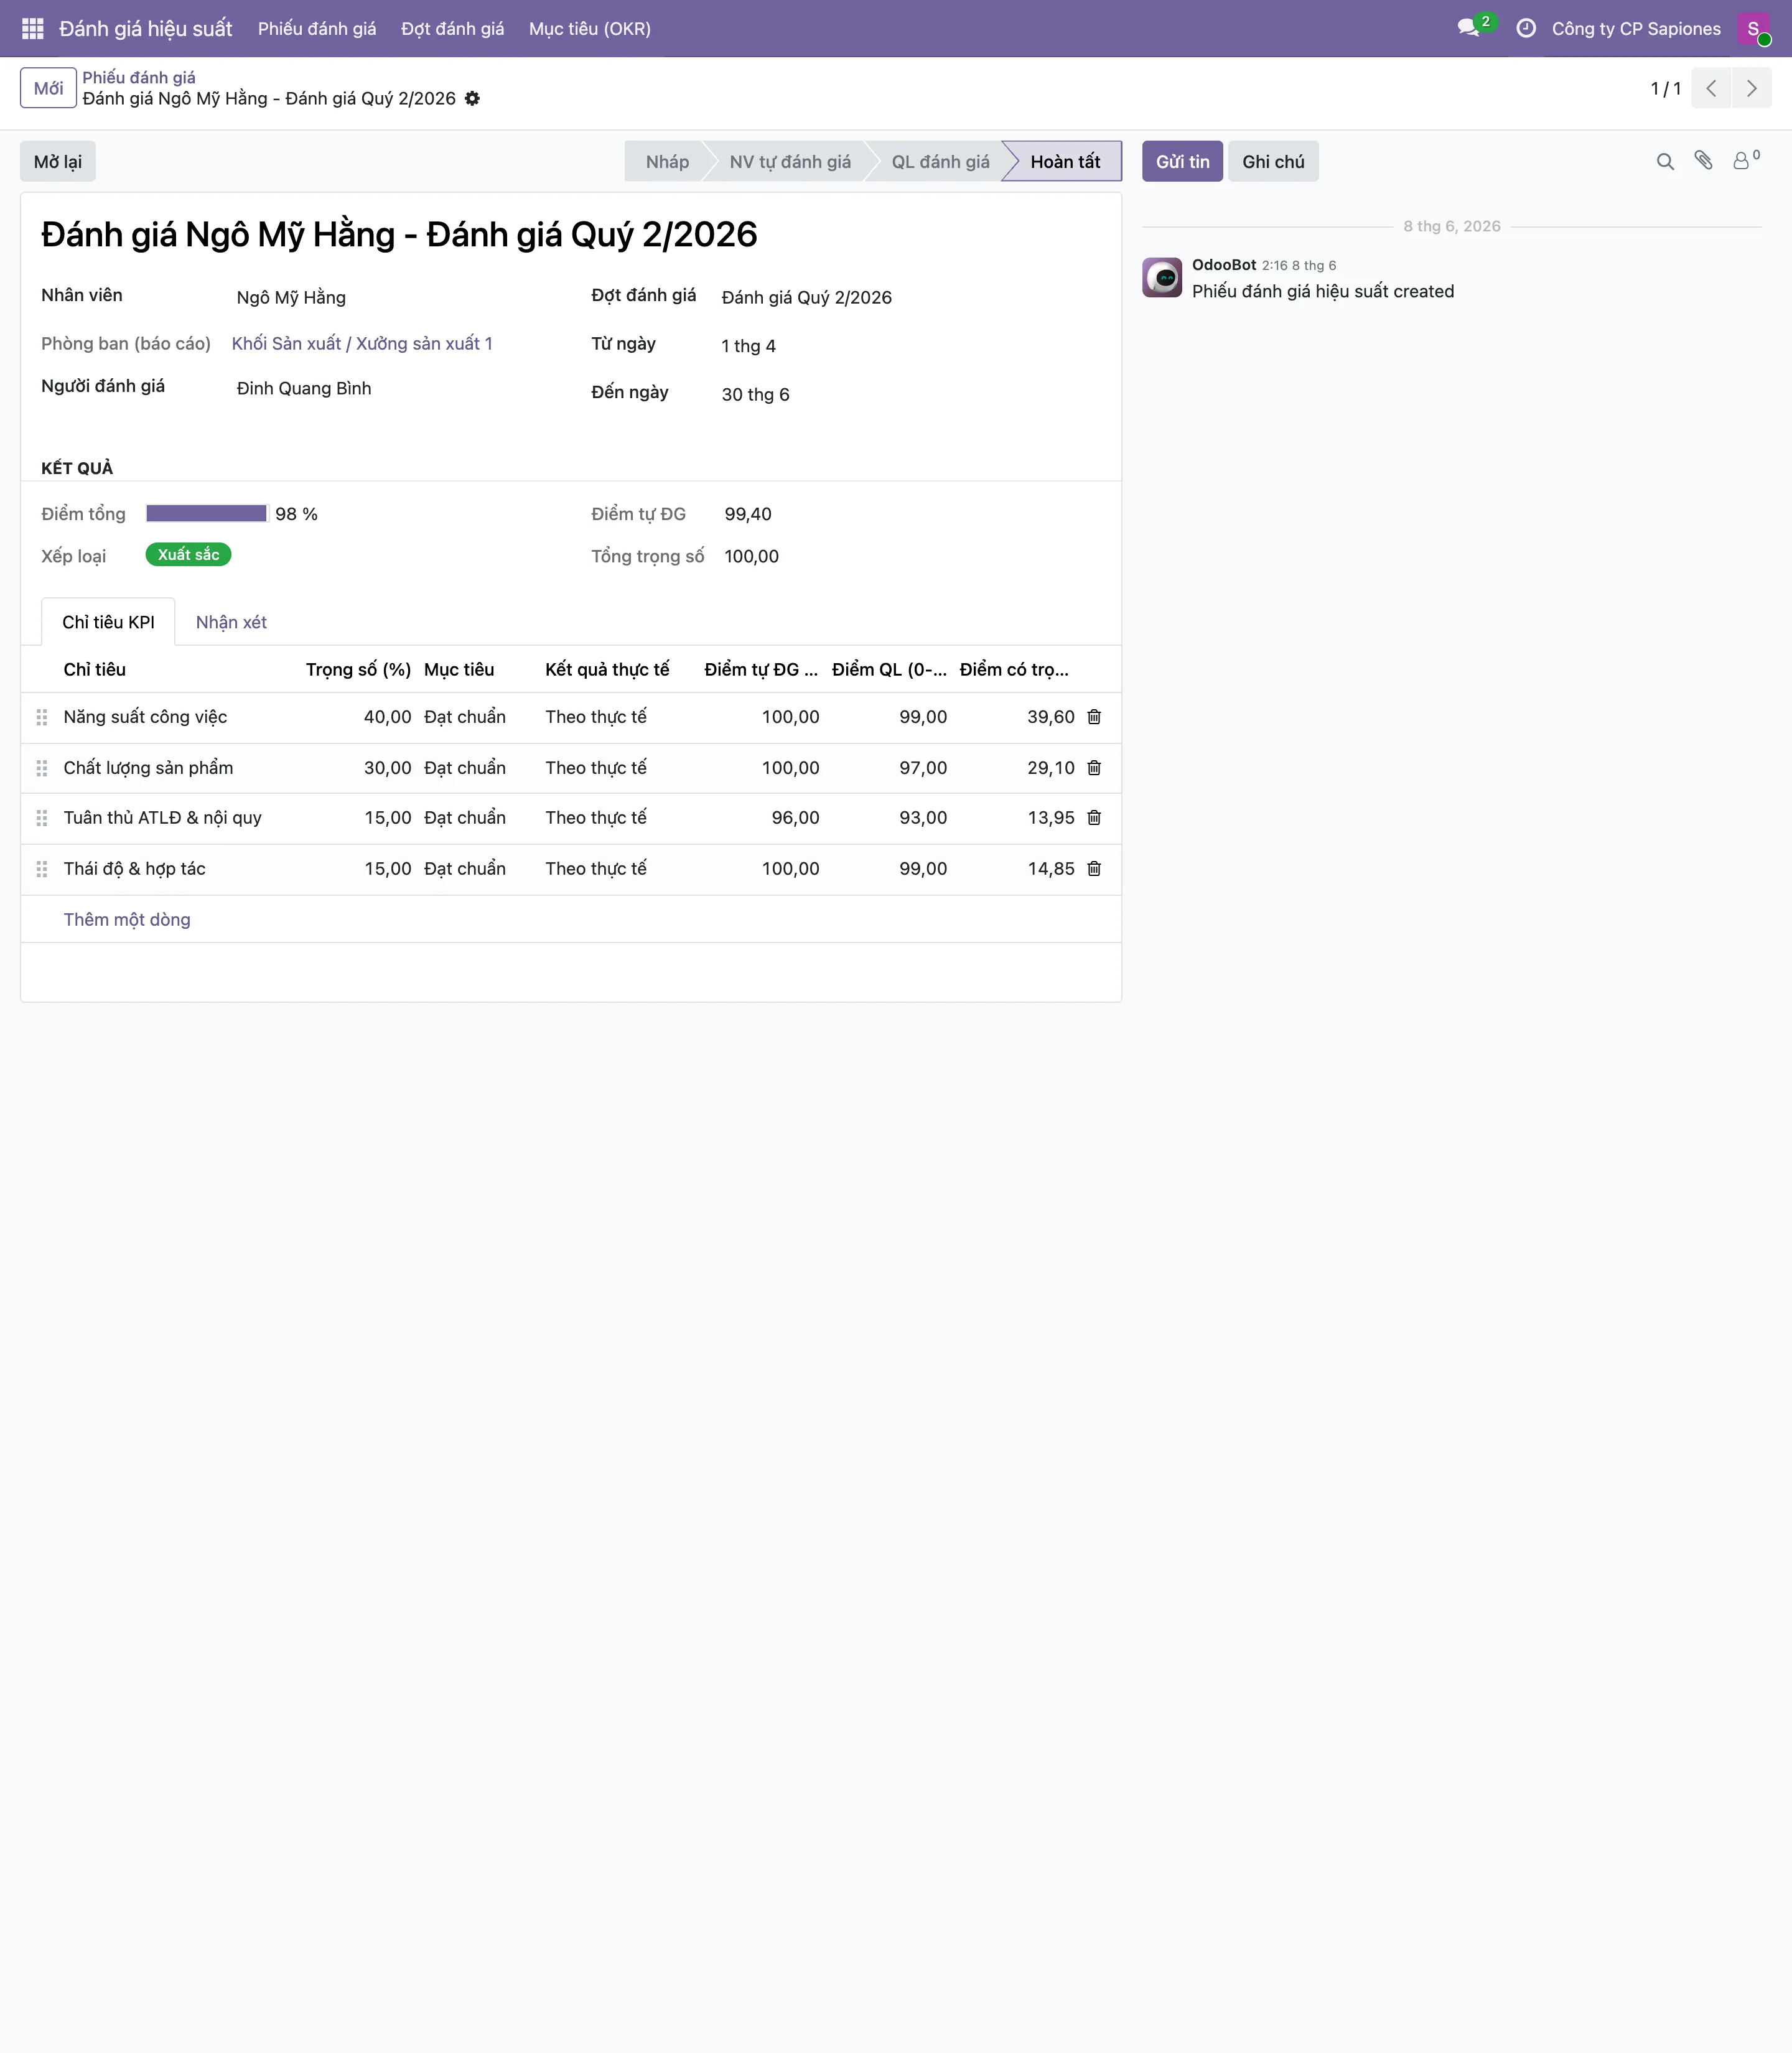This screenshot has width=1792, height=2053.
Task: Show followers icon in chatter
Action: point(1745,160)
